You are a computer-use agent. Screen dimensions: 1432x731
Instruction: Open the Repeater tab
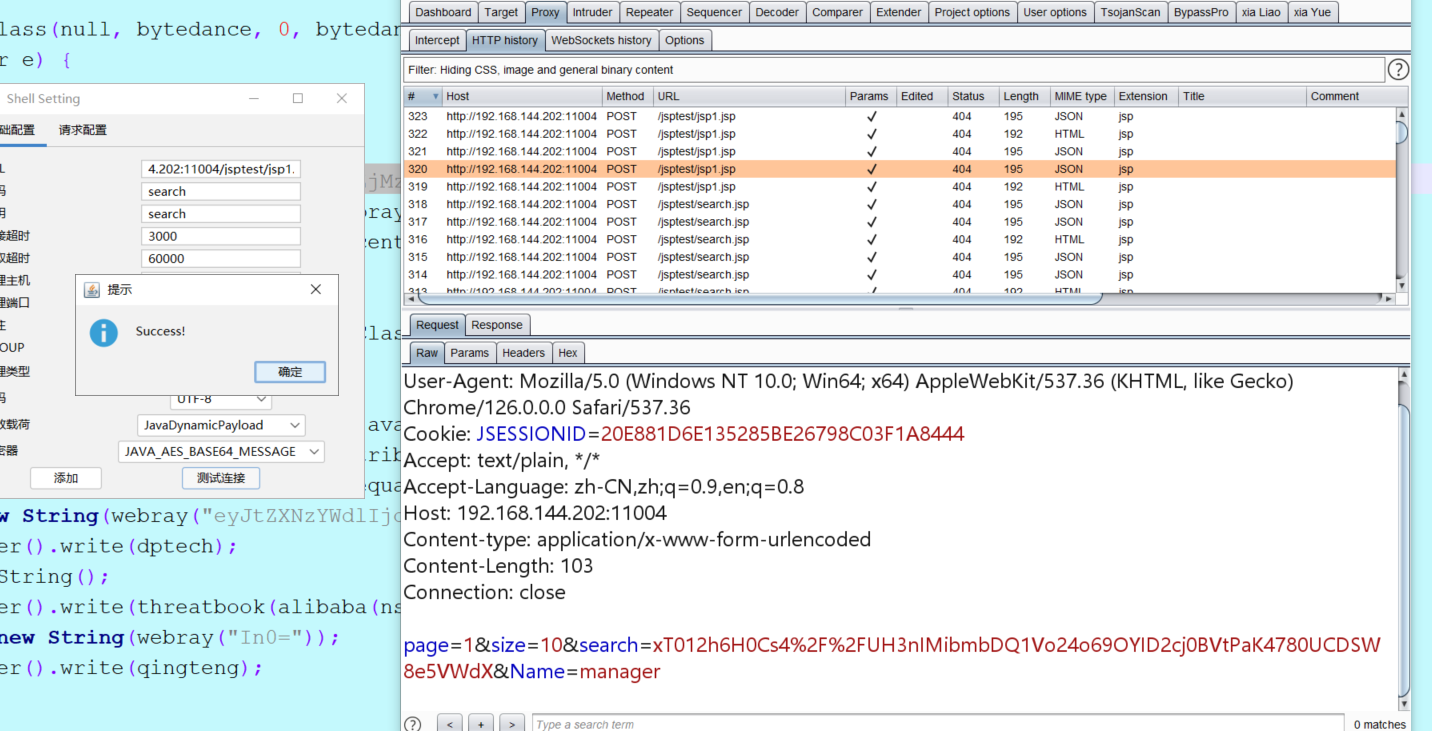(649, 12)
